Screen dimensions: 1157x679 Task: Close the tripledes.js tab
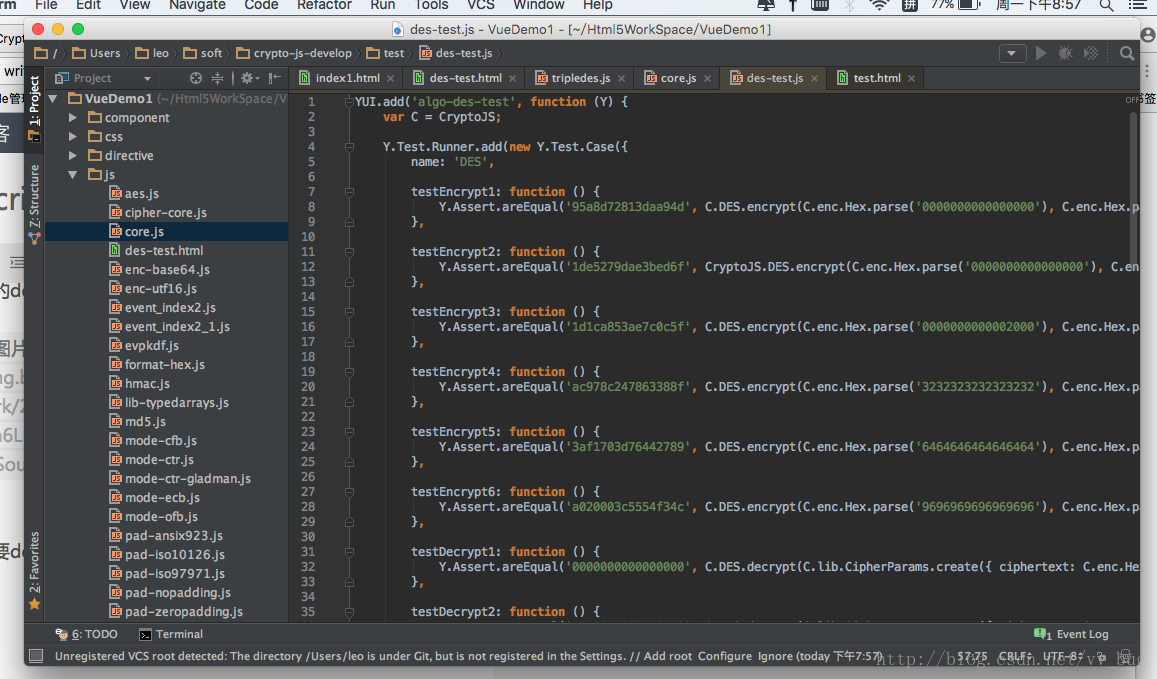point(621,78)
